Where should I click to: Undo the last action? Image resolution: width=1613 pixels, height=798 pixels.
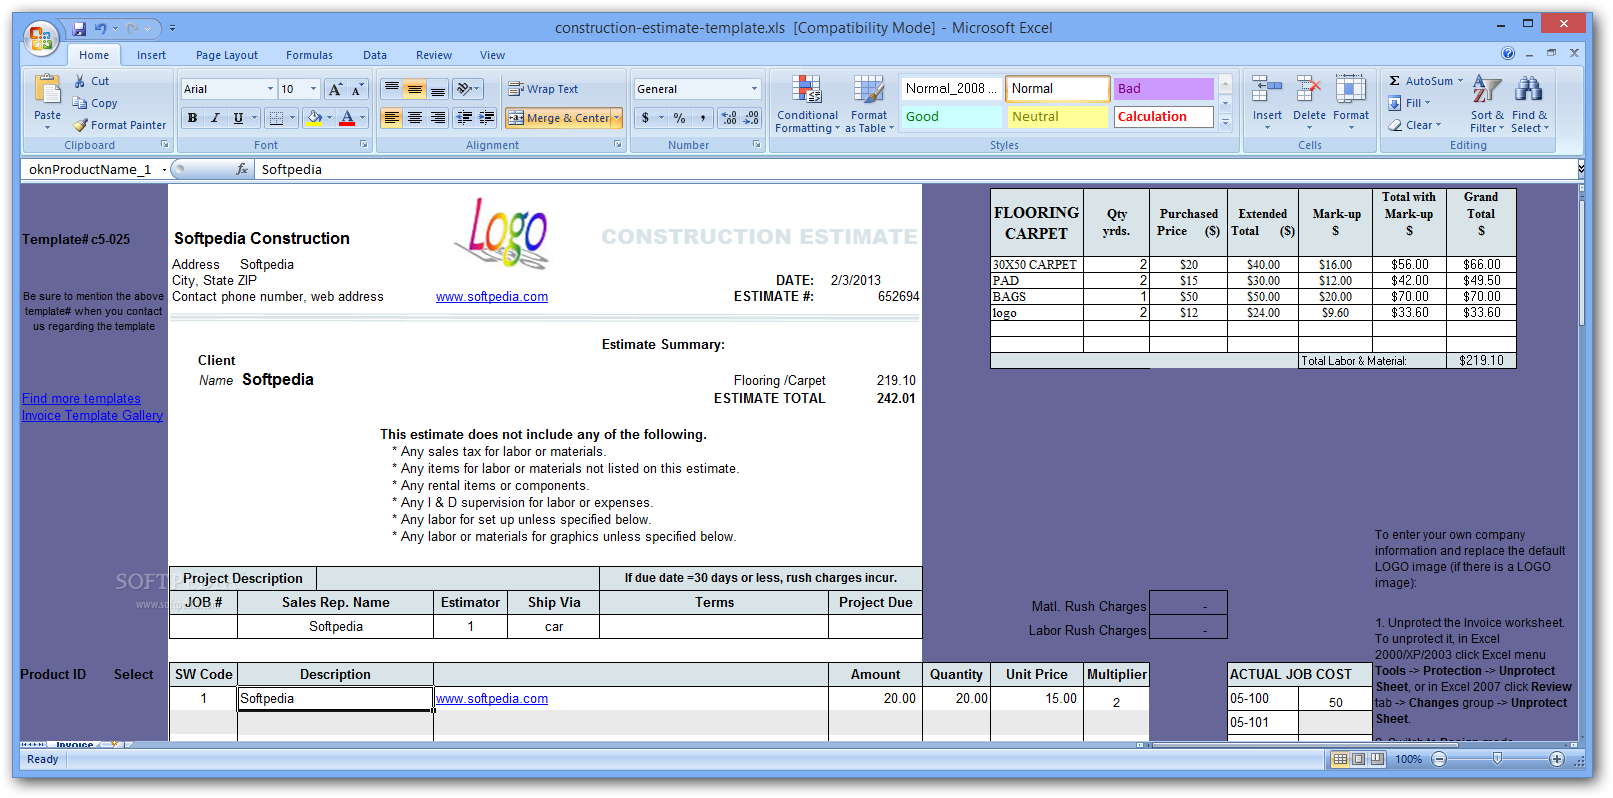[x=101, y=29]
